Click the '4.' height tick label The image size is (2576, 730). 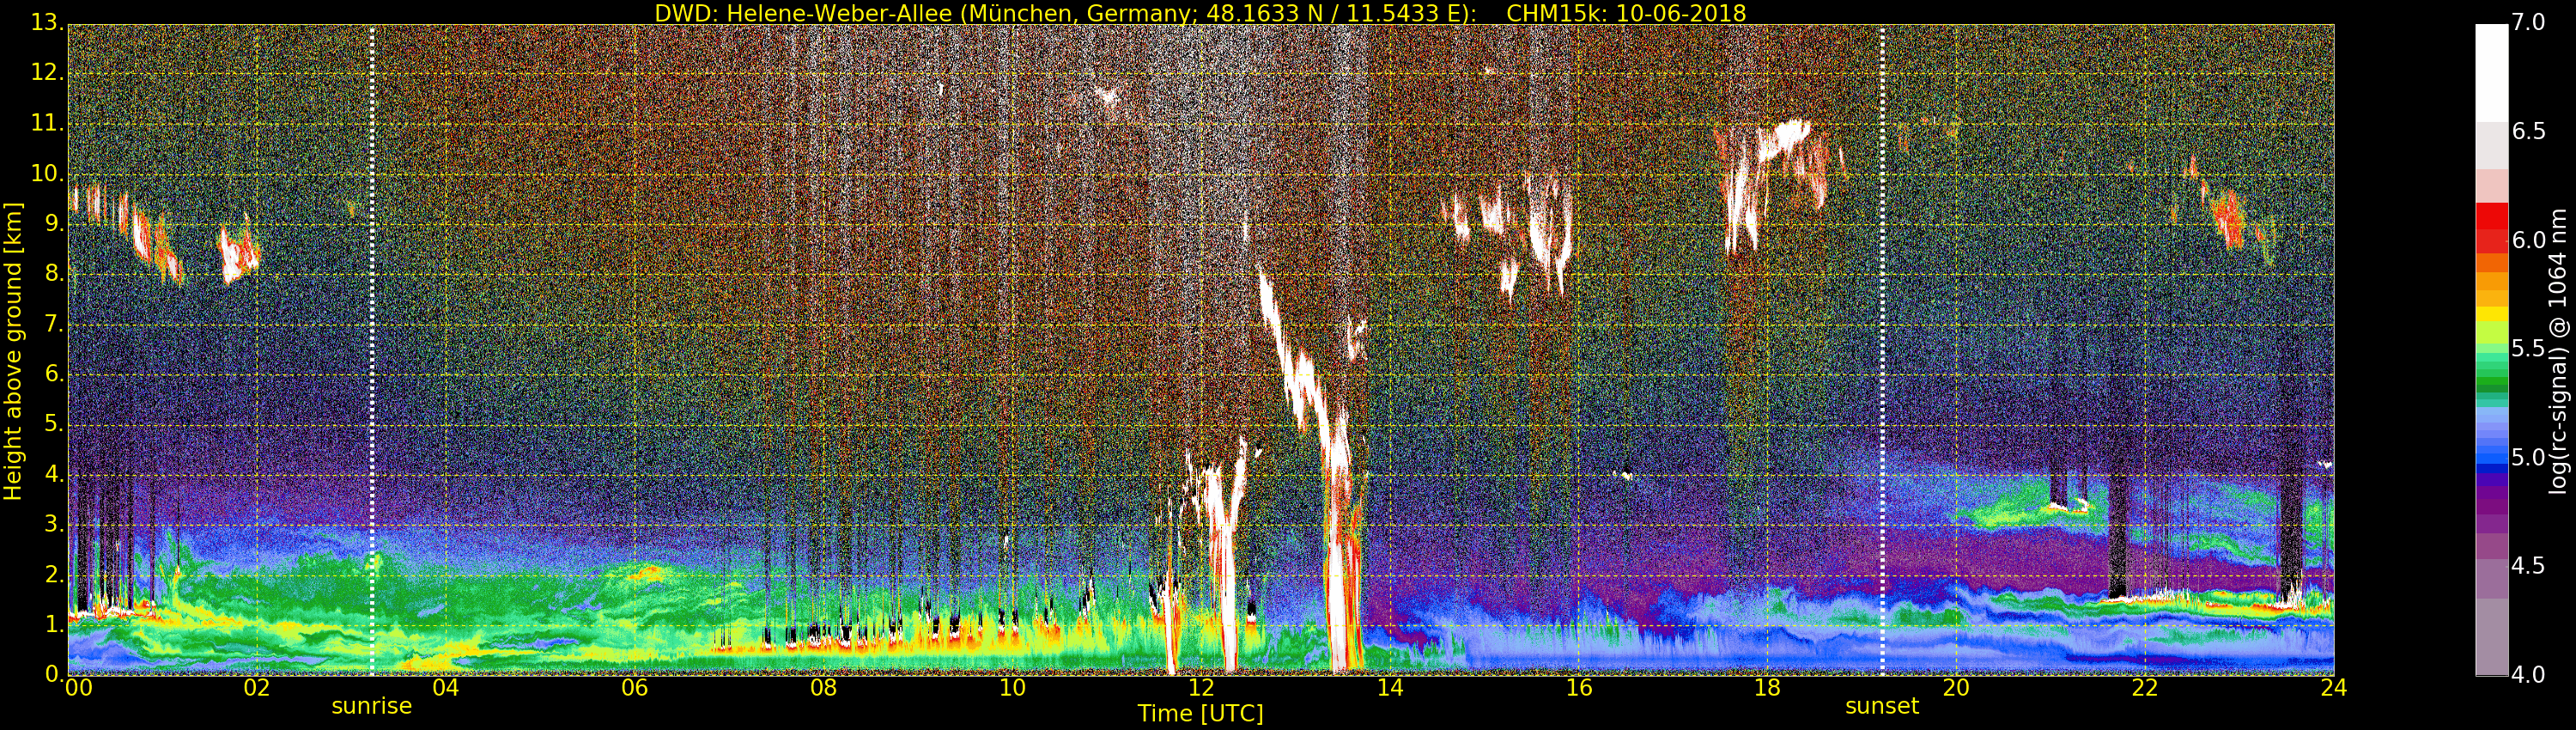point(53,474)
